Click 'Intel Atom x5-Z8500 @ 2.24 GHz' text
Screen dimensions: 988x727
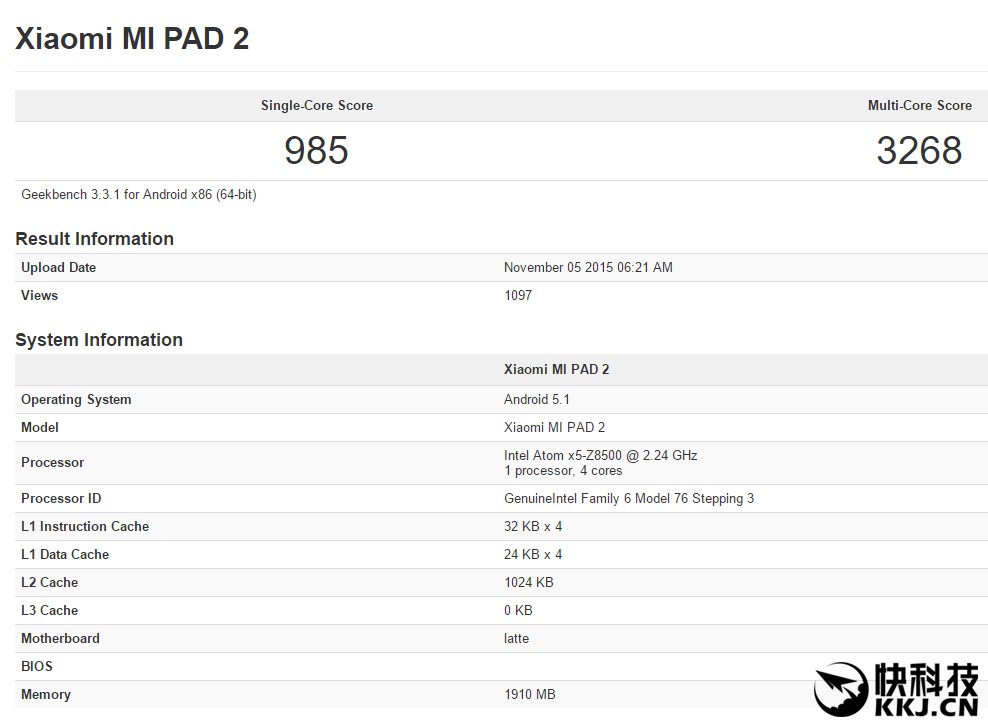click(x=600, y=455)
